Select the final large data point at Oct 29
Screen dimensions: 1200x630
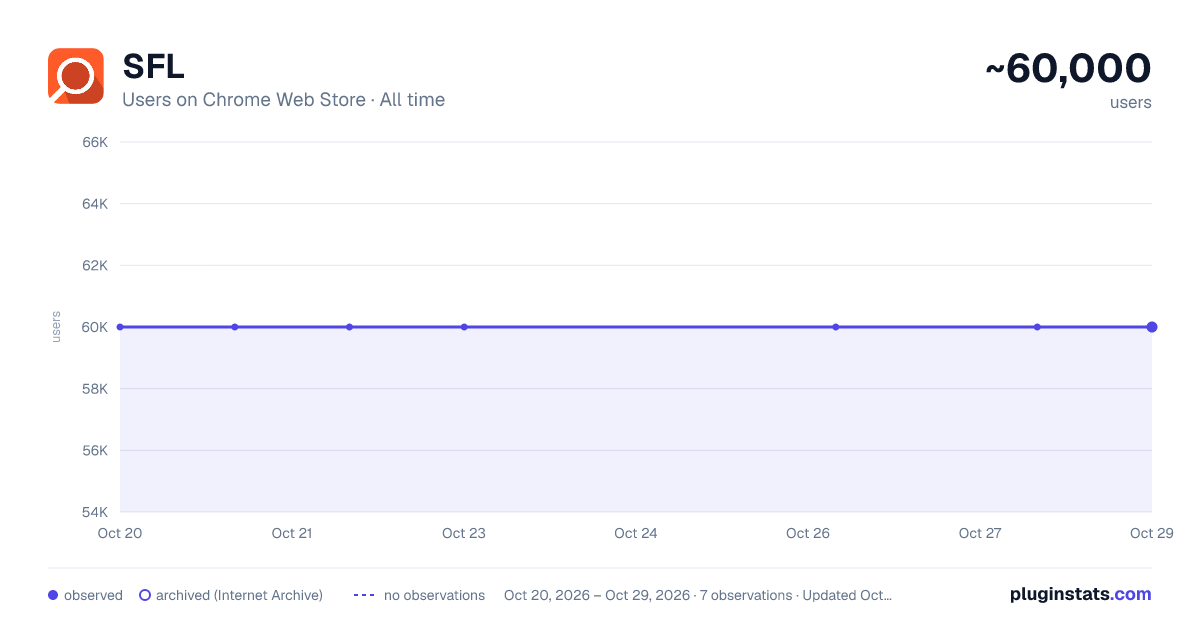tap(1152, 327)
